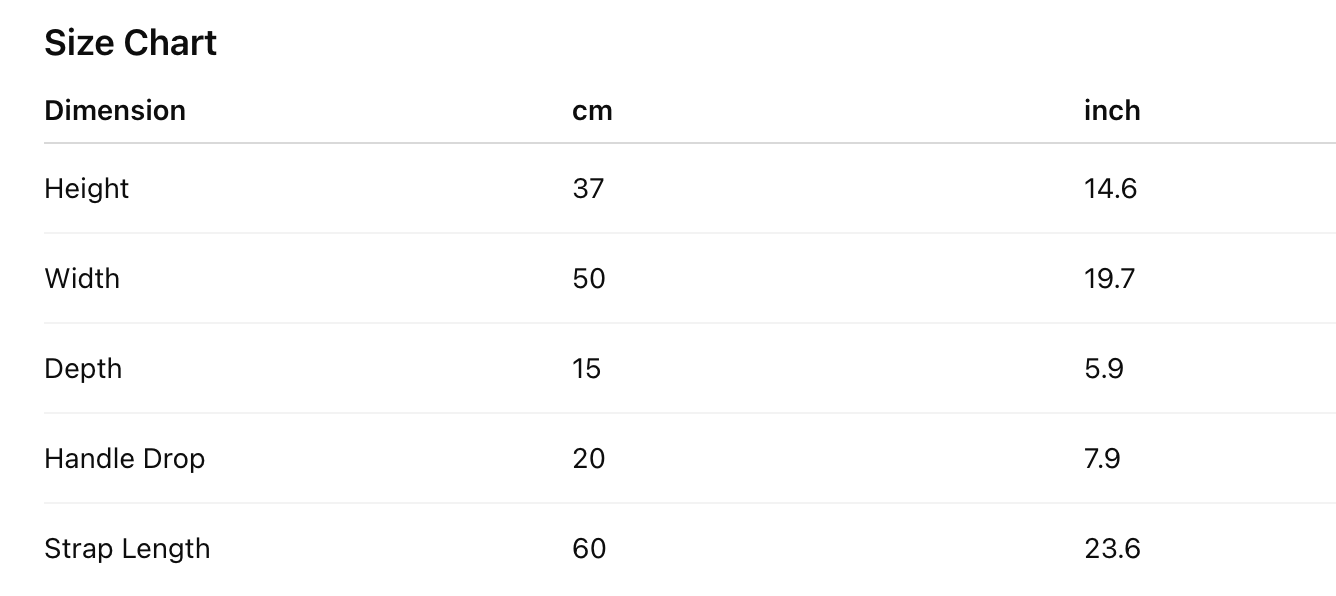The height and width of the screenshot is (596, 1336).
Task: Click the Depth row label
Action: (x=83, y=368)
